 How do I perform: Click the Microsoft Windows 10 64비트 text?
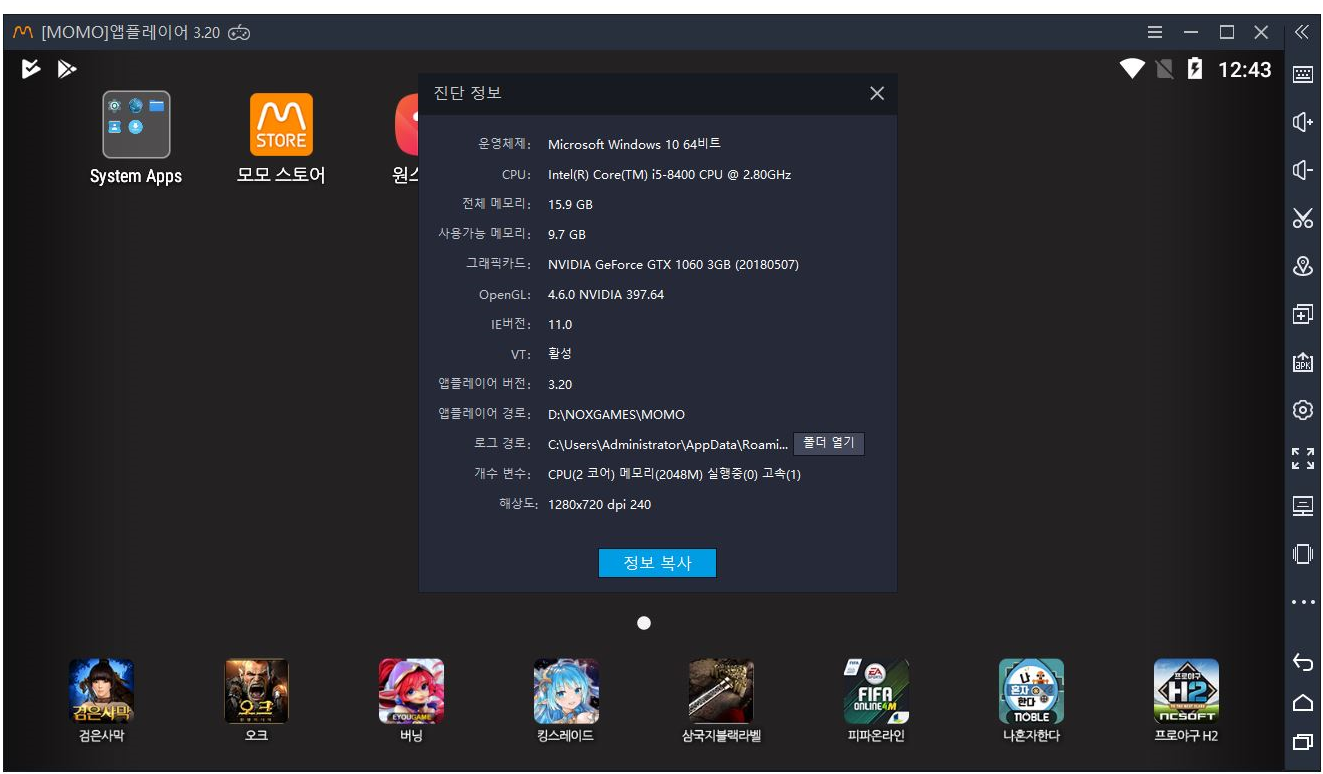pyautogui.click(x=634, y=144)
